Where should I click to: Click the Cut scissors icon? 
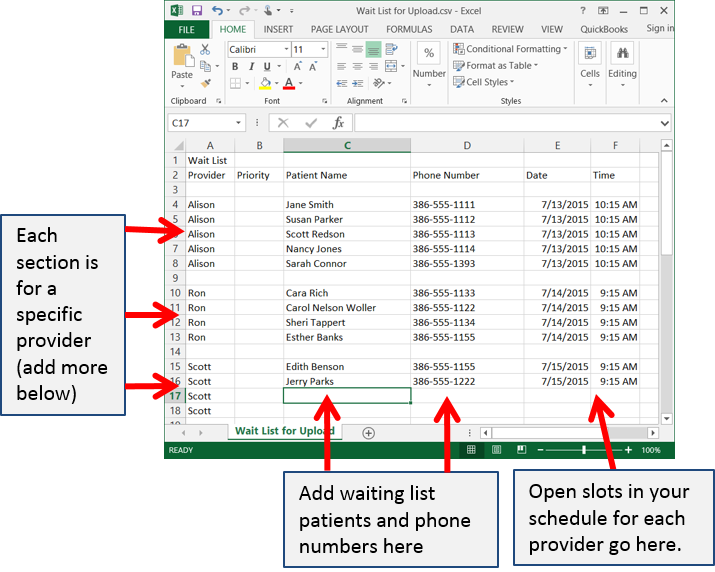click(205, 49)
